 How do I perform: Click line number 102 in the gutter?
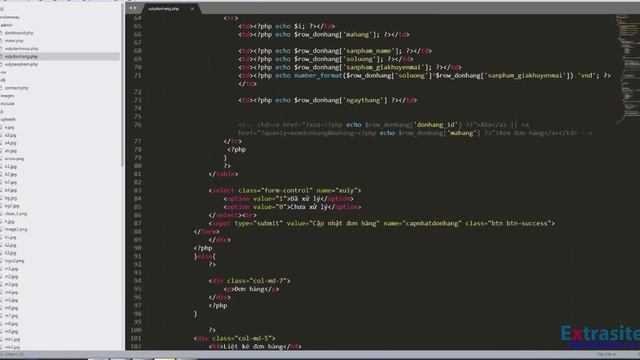click(x=136, y=346)
